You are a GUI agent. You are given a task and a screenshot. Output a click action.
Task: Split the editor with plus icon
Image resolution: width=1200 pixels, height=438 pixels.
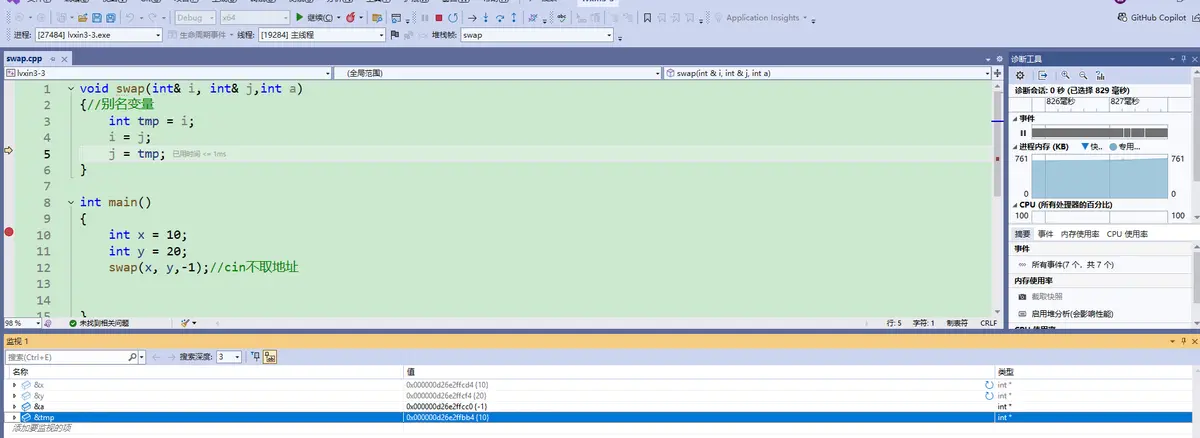996,73
